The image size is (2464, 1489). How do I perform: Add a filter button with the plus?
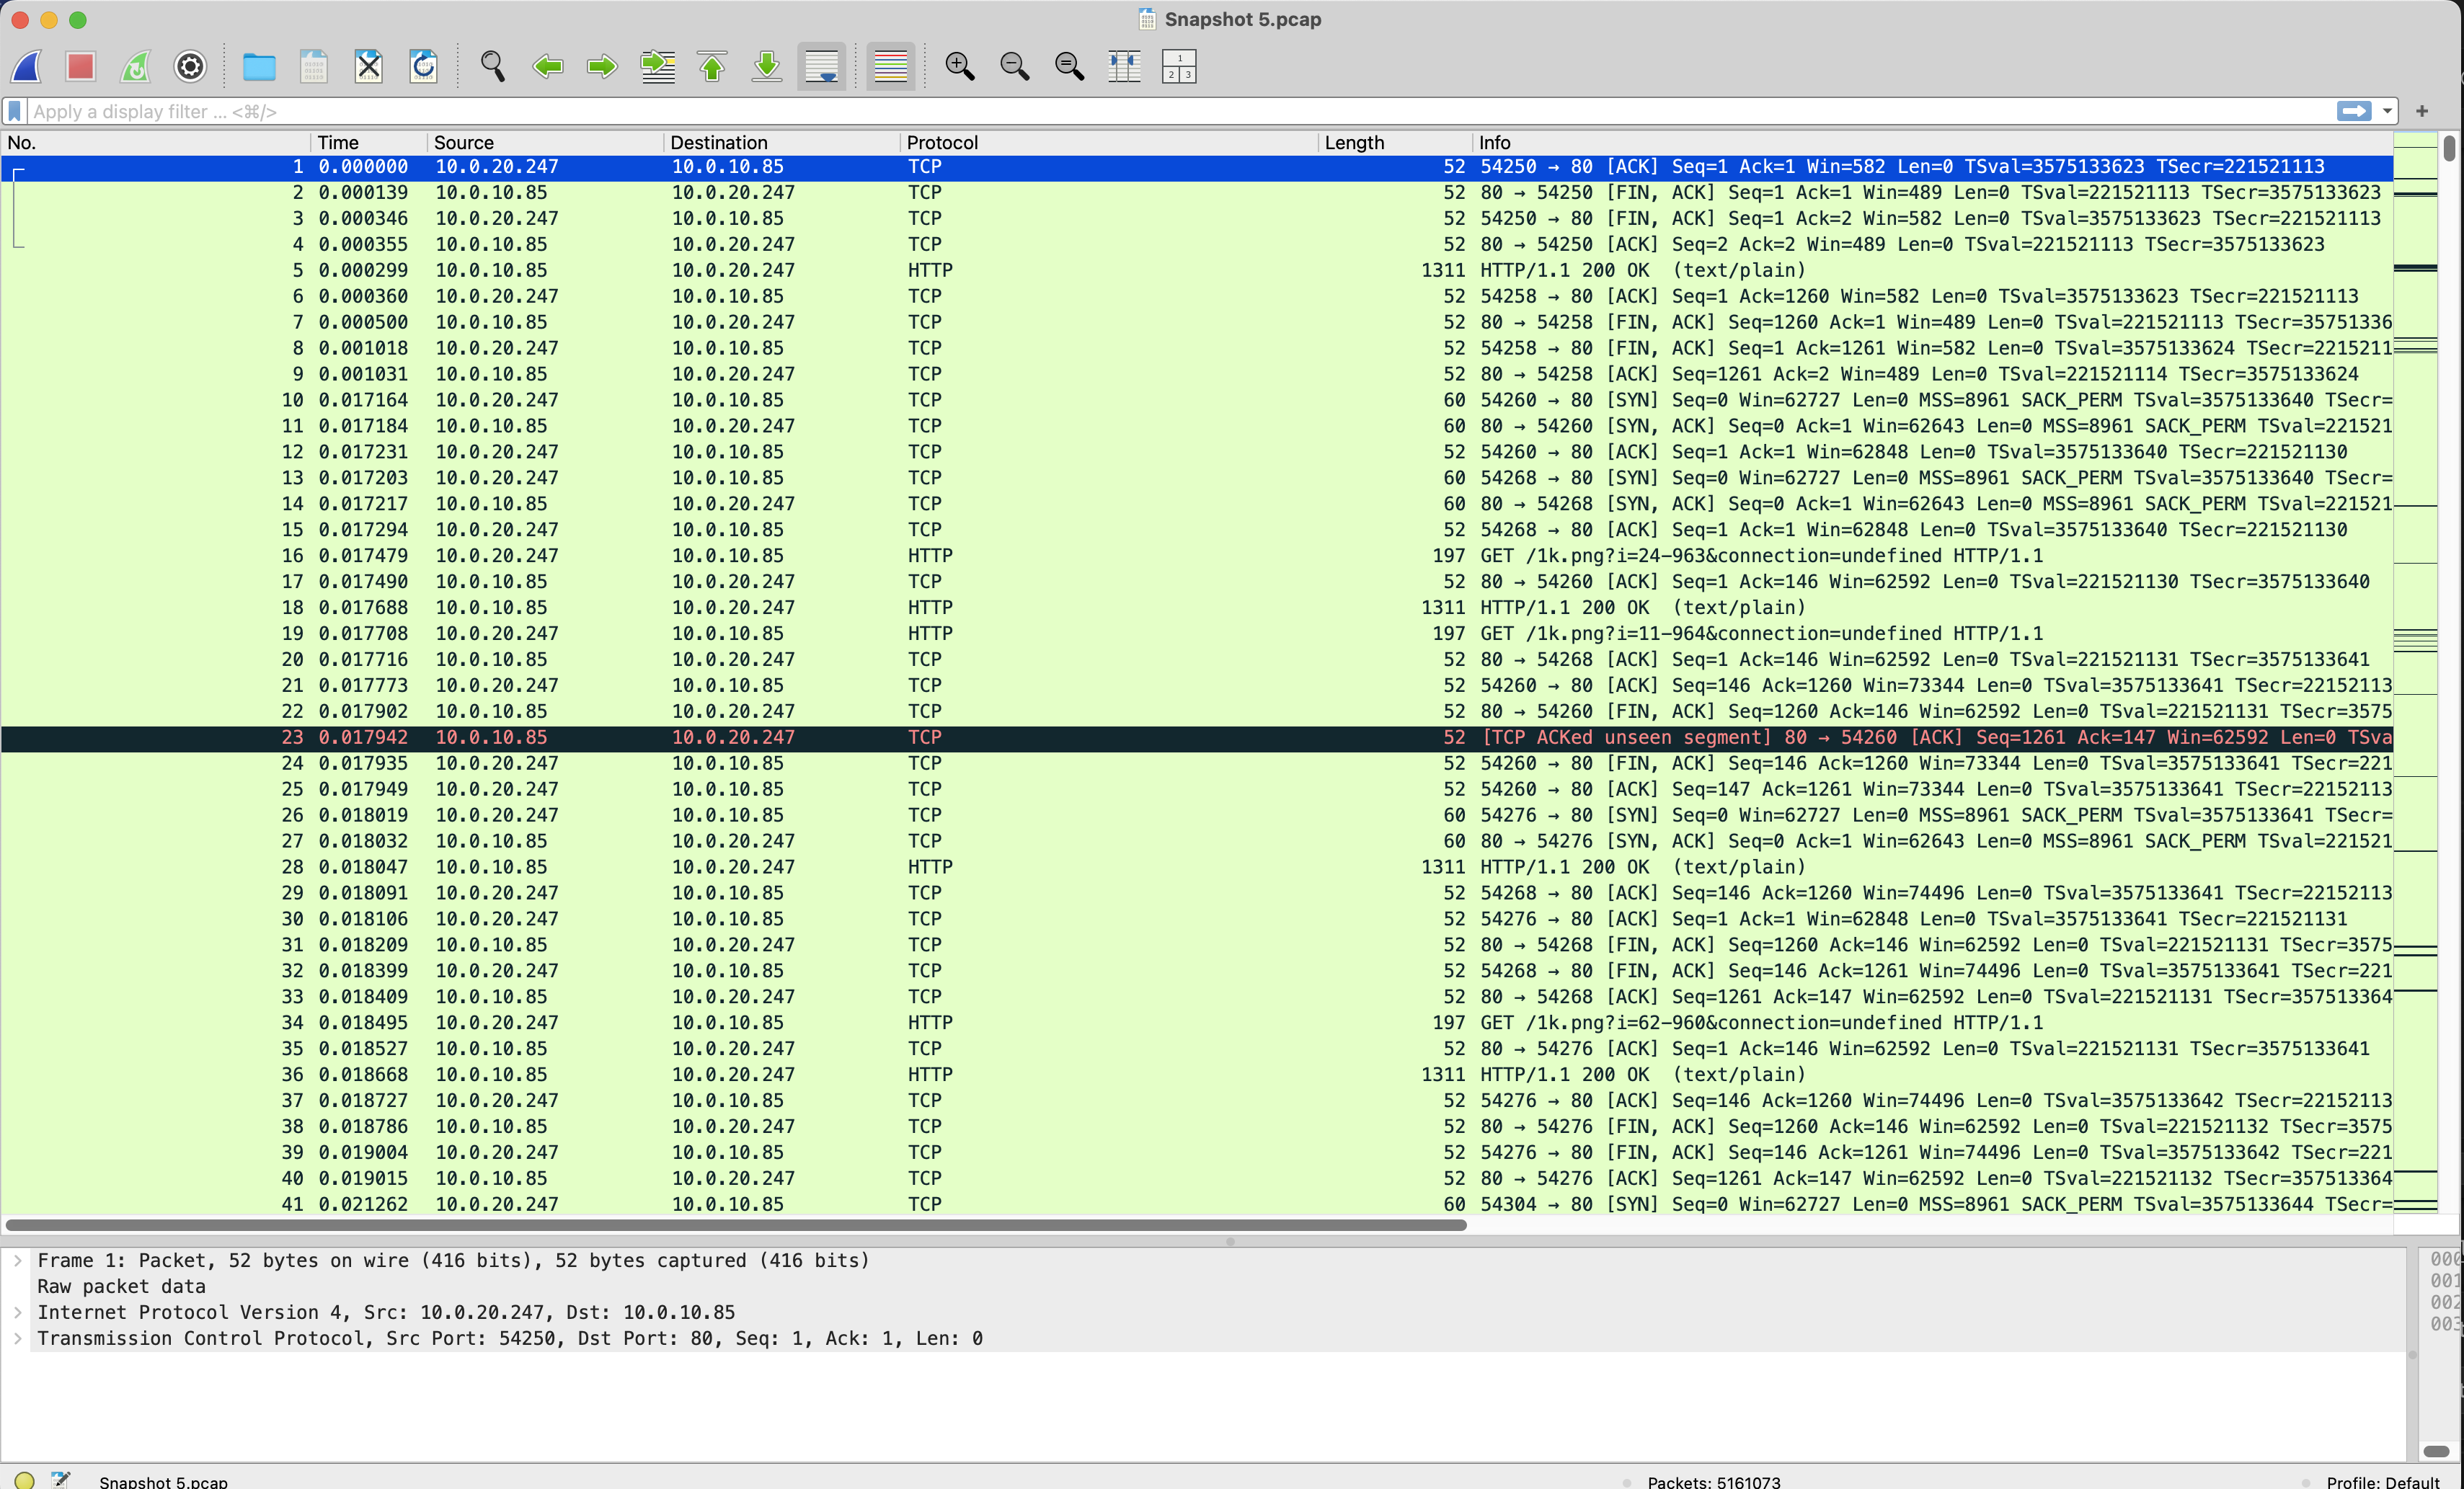click(2422, 111)
